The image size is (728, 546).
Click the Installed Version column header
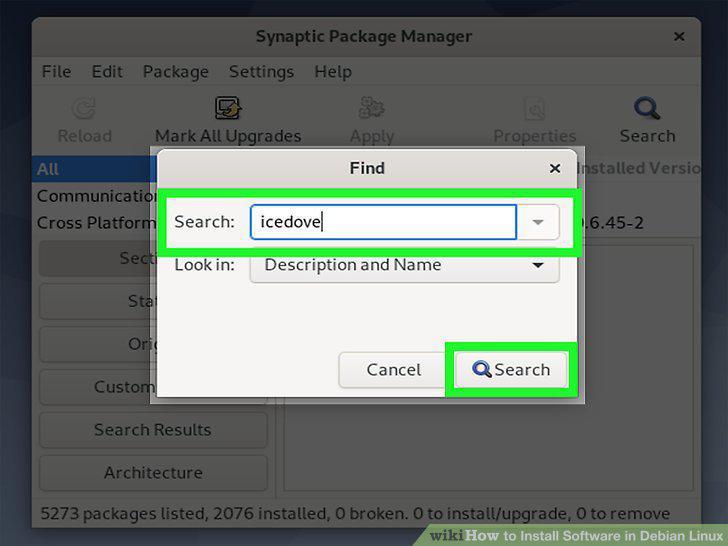click(x=639, y=168)
